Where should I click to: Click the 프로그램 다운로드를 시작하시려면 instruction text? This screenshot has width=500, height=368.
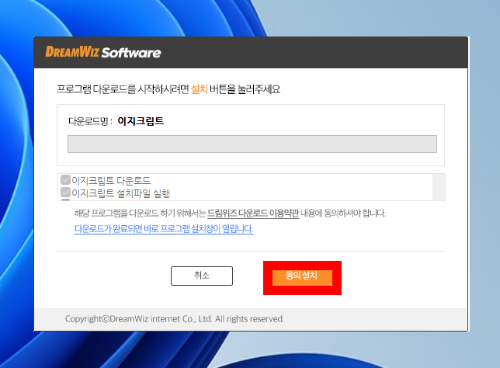point(168,89)
